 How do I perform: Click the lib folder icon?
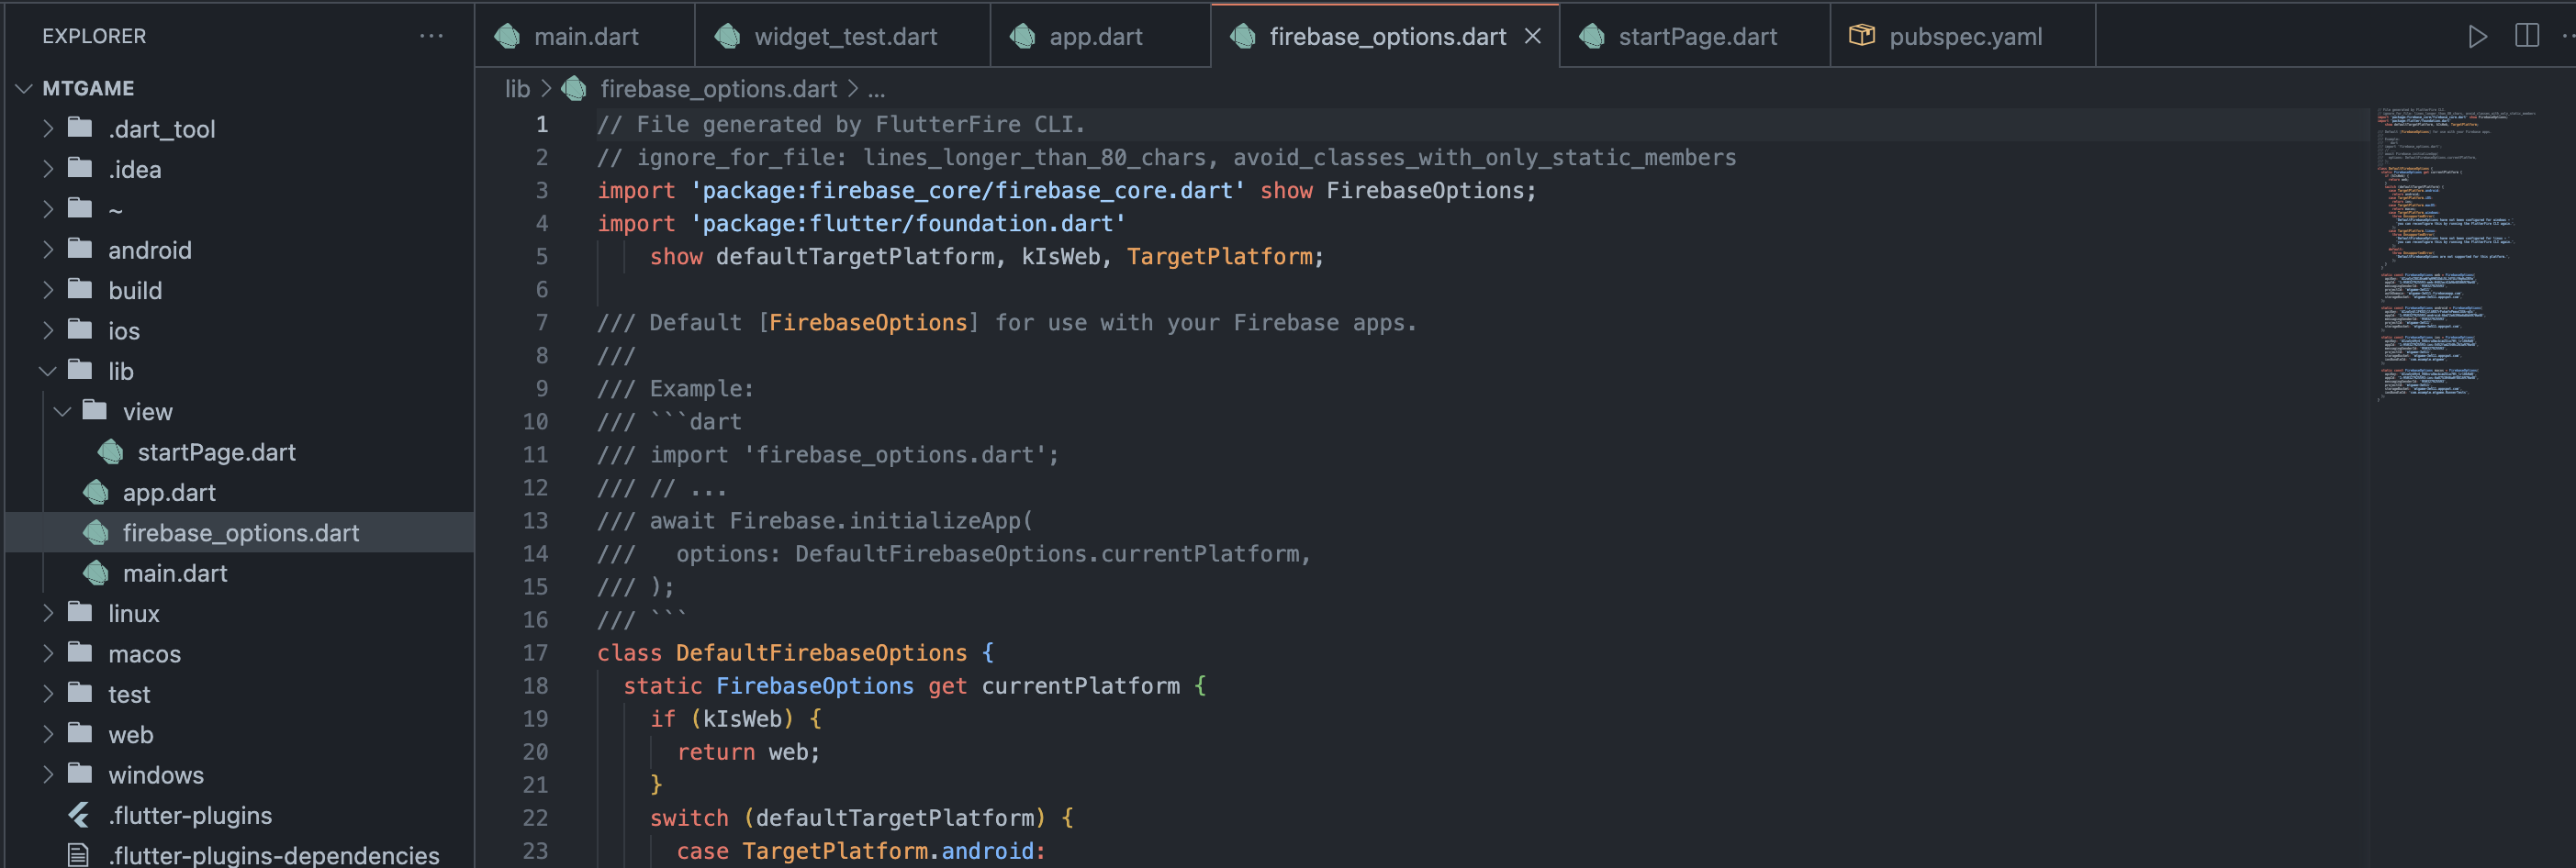point(80,370)
